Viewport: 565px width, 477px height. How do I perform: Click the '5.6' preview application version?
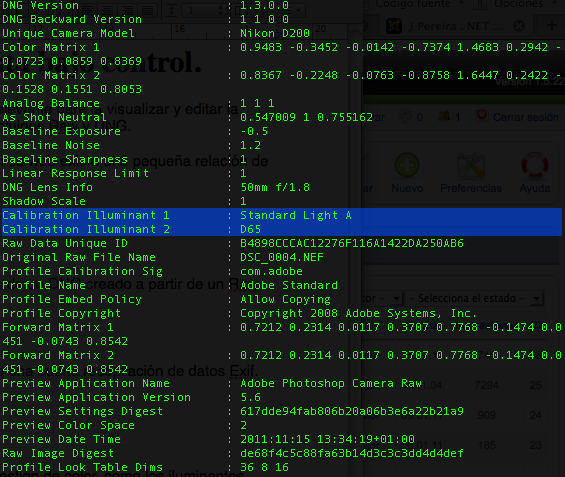250,397
